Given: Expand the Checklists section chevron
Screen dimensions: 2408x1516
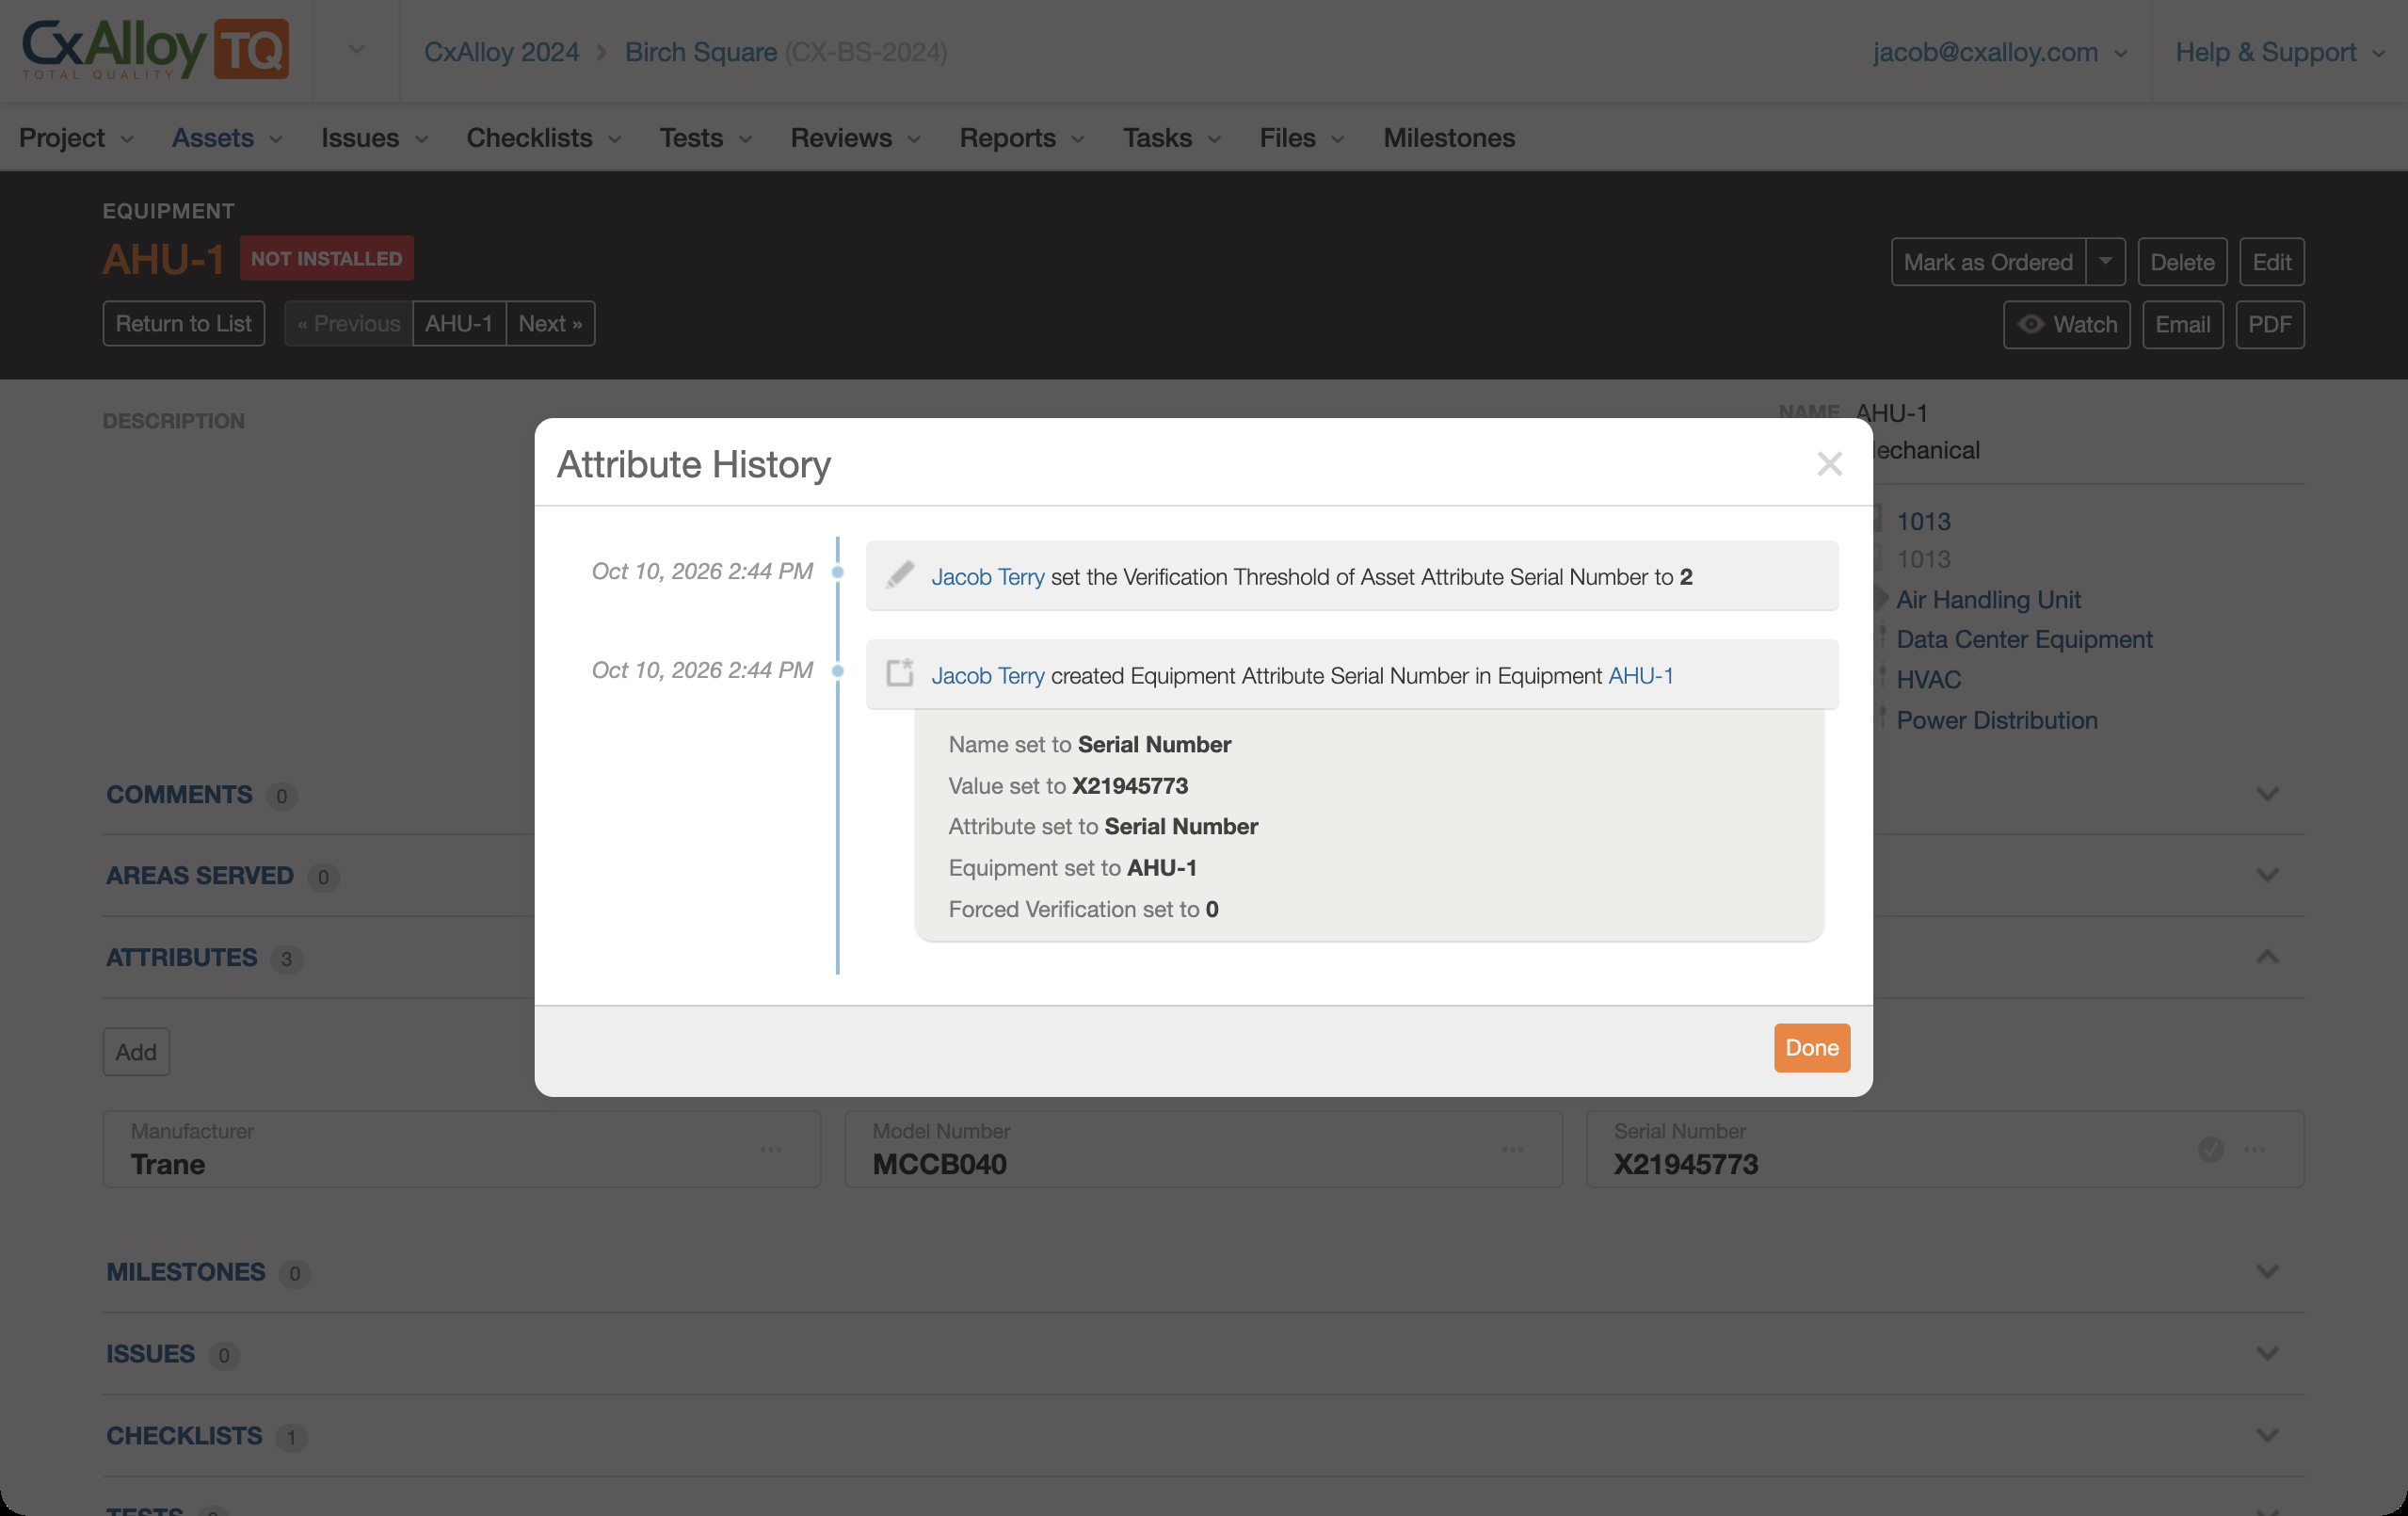Looking at the screenshot, I should tap(2267, 1435).
